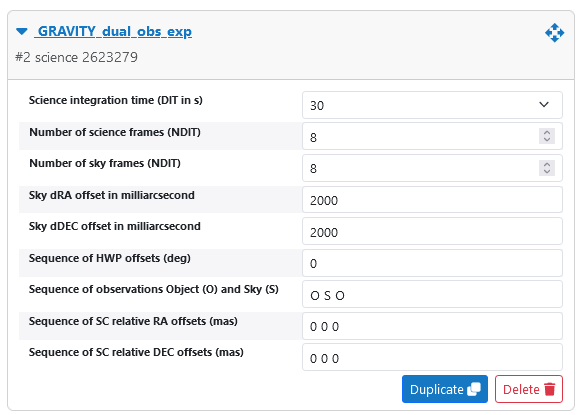Edit Sequence of HWP offsets field
The width and height of the screenshot is (582, 415).
[x=432, y=263]
